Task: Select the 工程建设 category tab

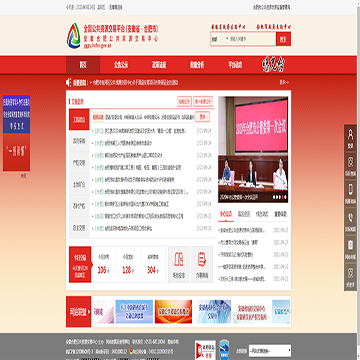Action: 79,119
